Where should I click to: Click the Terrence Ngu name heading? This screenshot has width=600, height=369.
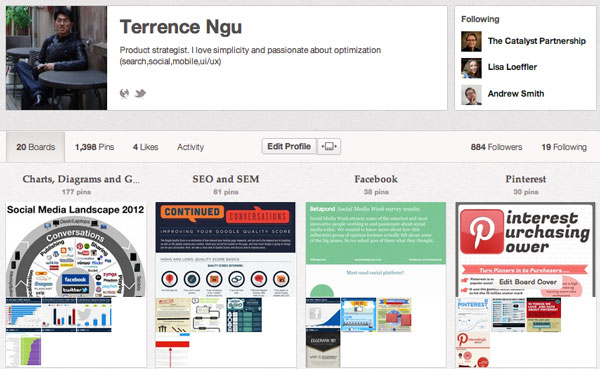point(181,27)
